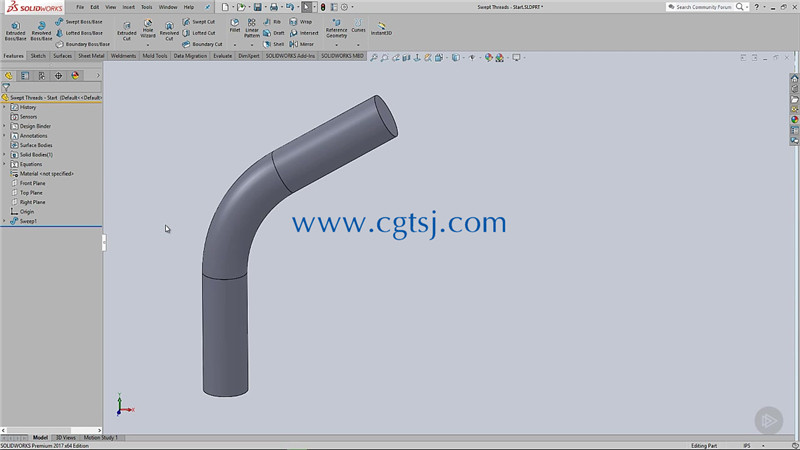Open the Save dropdown arrow
Viewport: 800px width, 450px height.
pyautogui.click(x=265, y=7)
